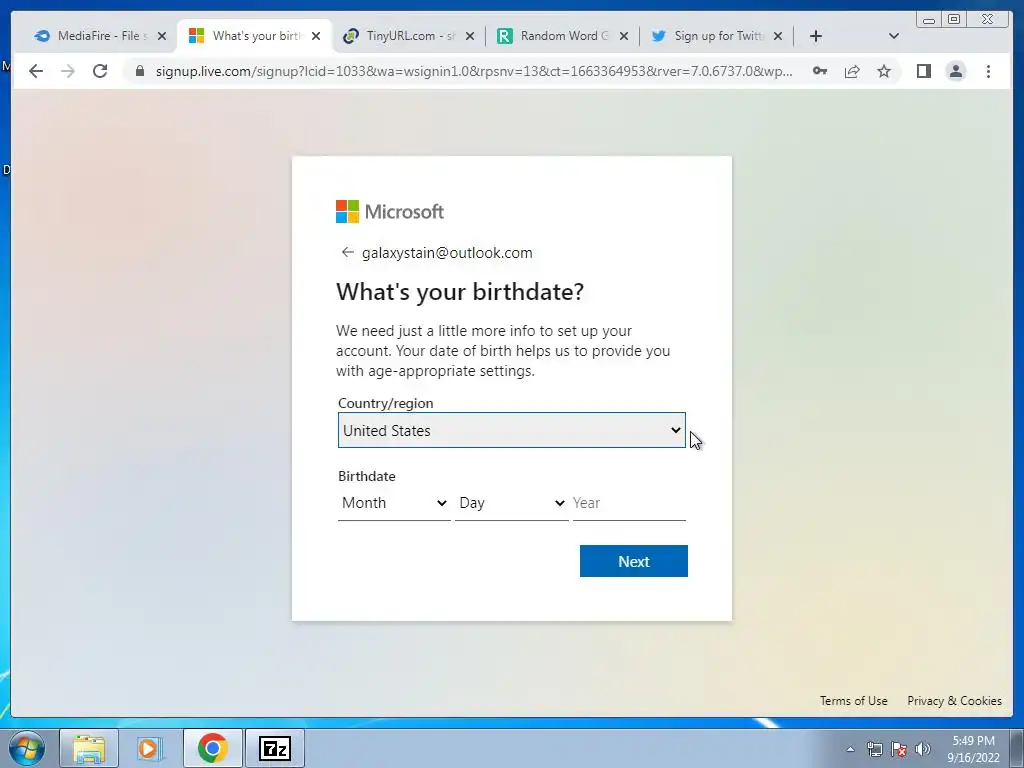Close the Random Word Generator tab
The width and height of the screenshot is (1024, 768).
[624, 36]
